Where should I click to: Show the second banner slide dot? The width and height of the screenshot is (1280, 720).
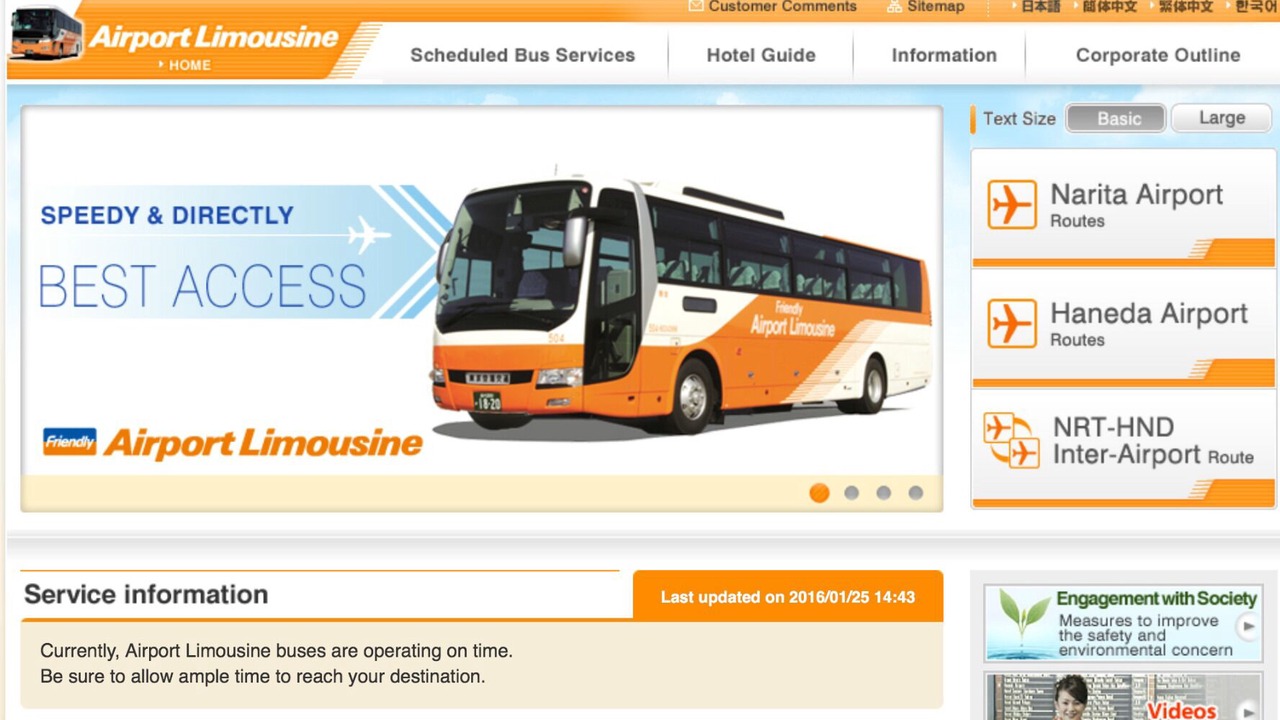pos(851,492)
